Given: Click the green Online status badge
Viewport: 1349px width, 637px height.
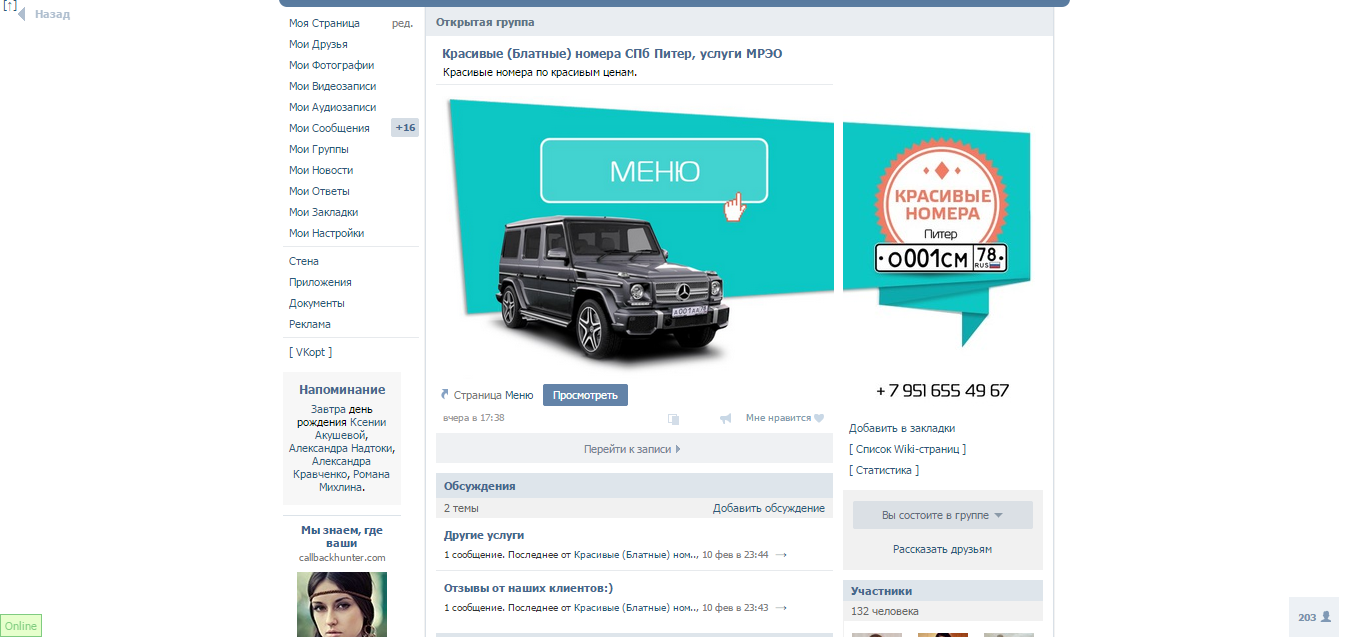Looking at the screenshot, I should point(21,626).
